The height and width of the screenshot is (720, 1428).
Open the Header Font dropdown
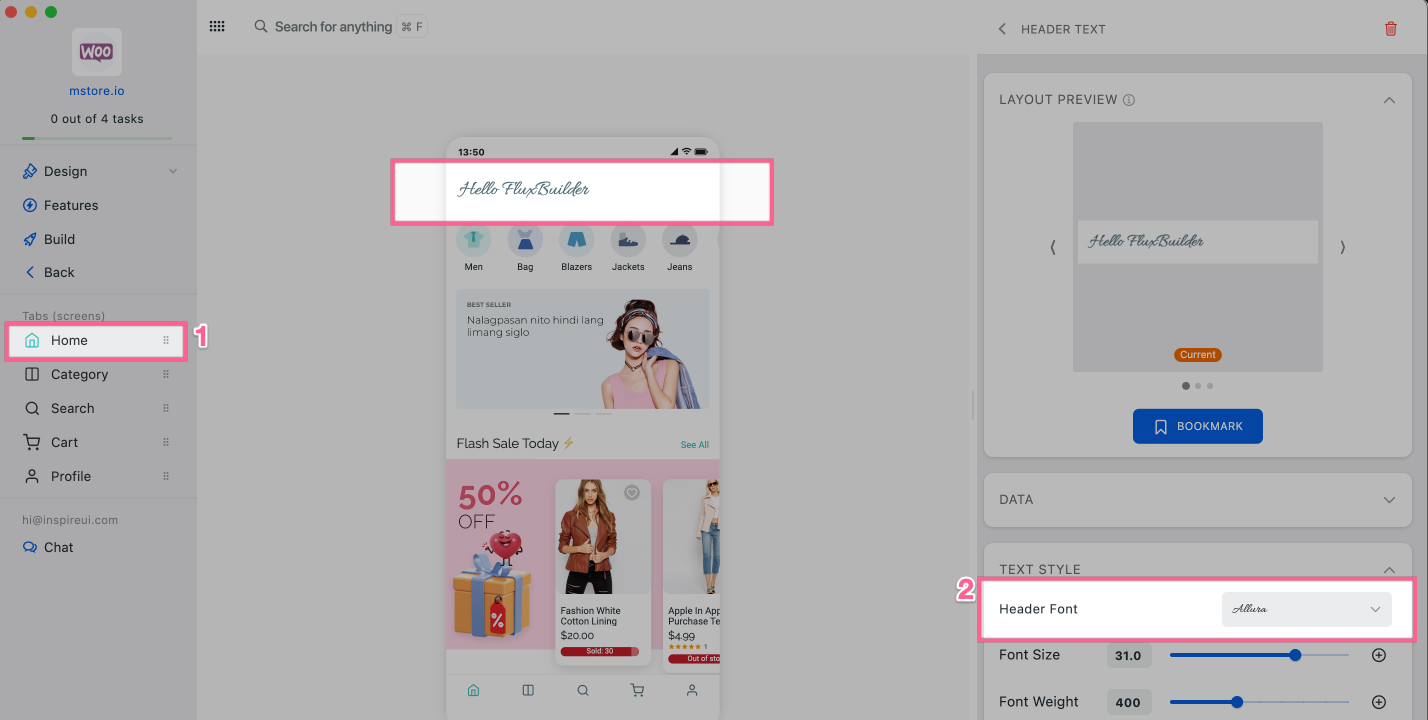(x=1306, y=609)
